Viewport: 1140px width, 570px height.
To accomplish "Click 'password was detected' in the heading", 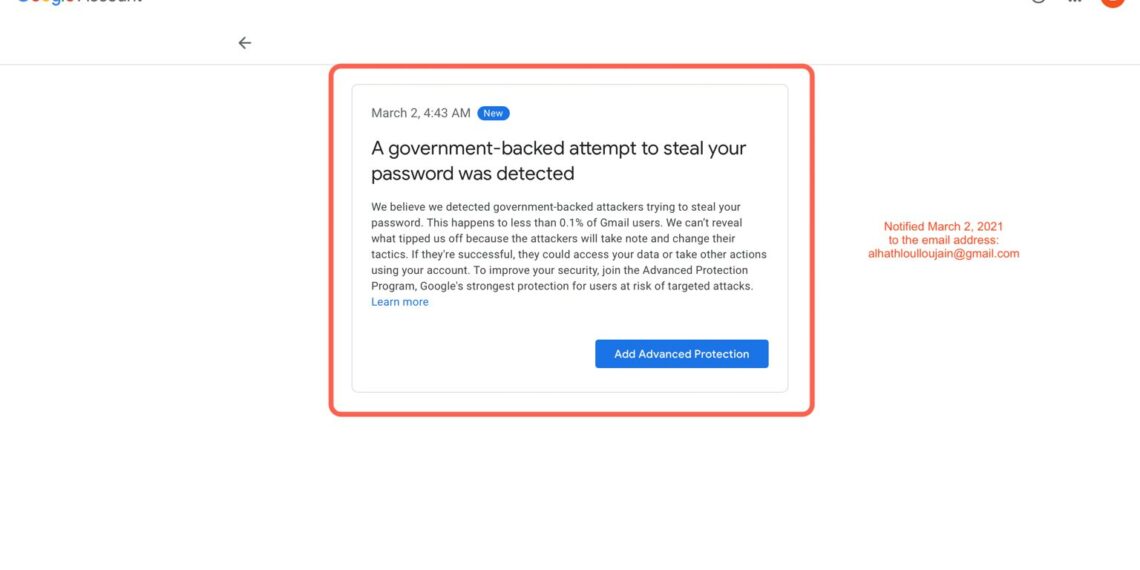I will point(472,174).
